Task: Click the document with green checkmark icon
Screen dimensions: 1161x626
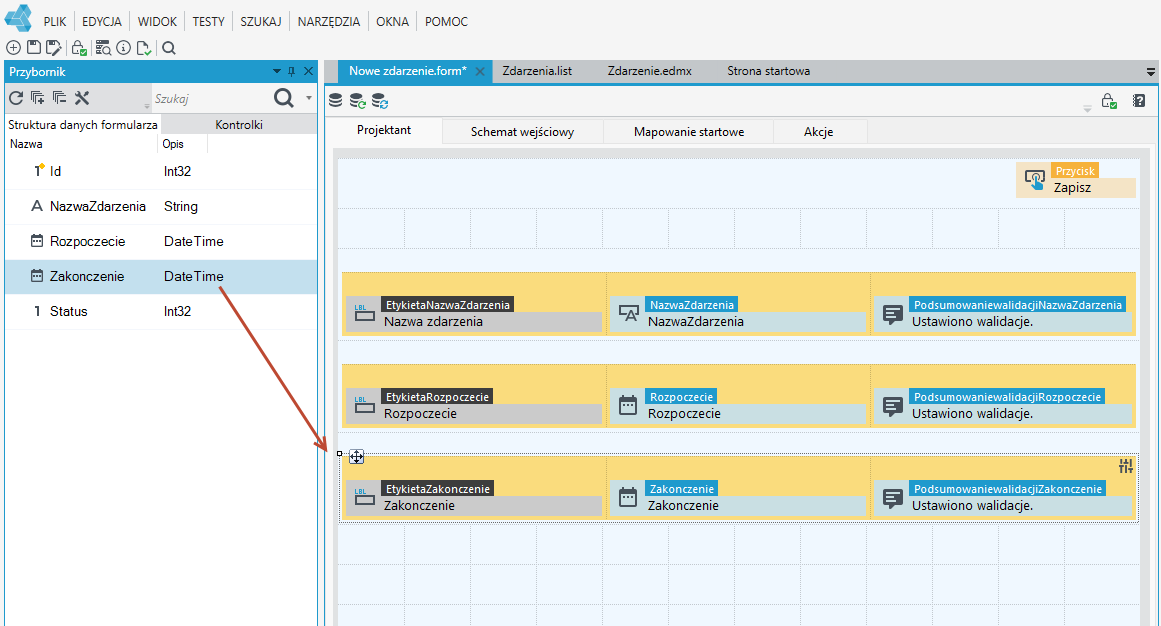Action: (x=144, y=48)
